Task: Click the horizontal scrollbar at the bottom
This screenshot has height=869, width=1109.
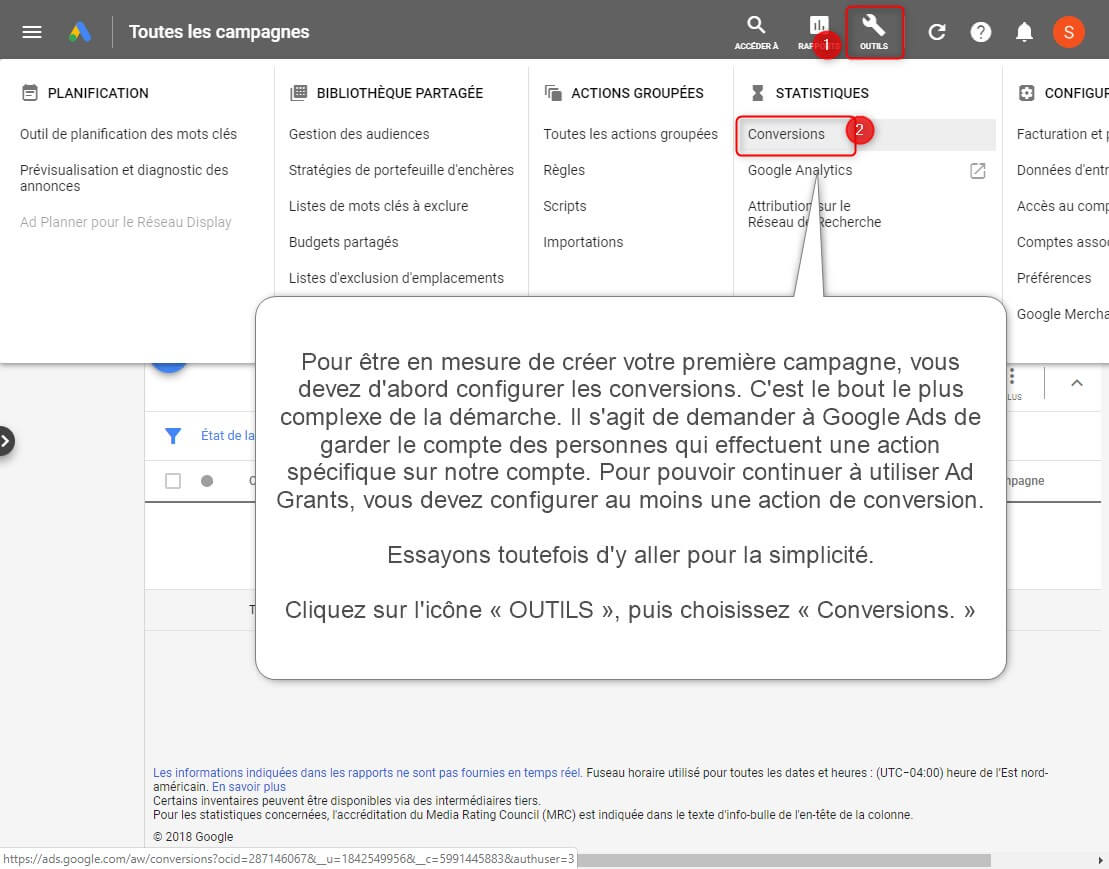Action: (x=784, y=860)
